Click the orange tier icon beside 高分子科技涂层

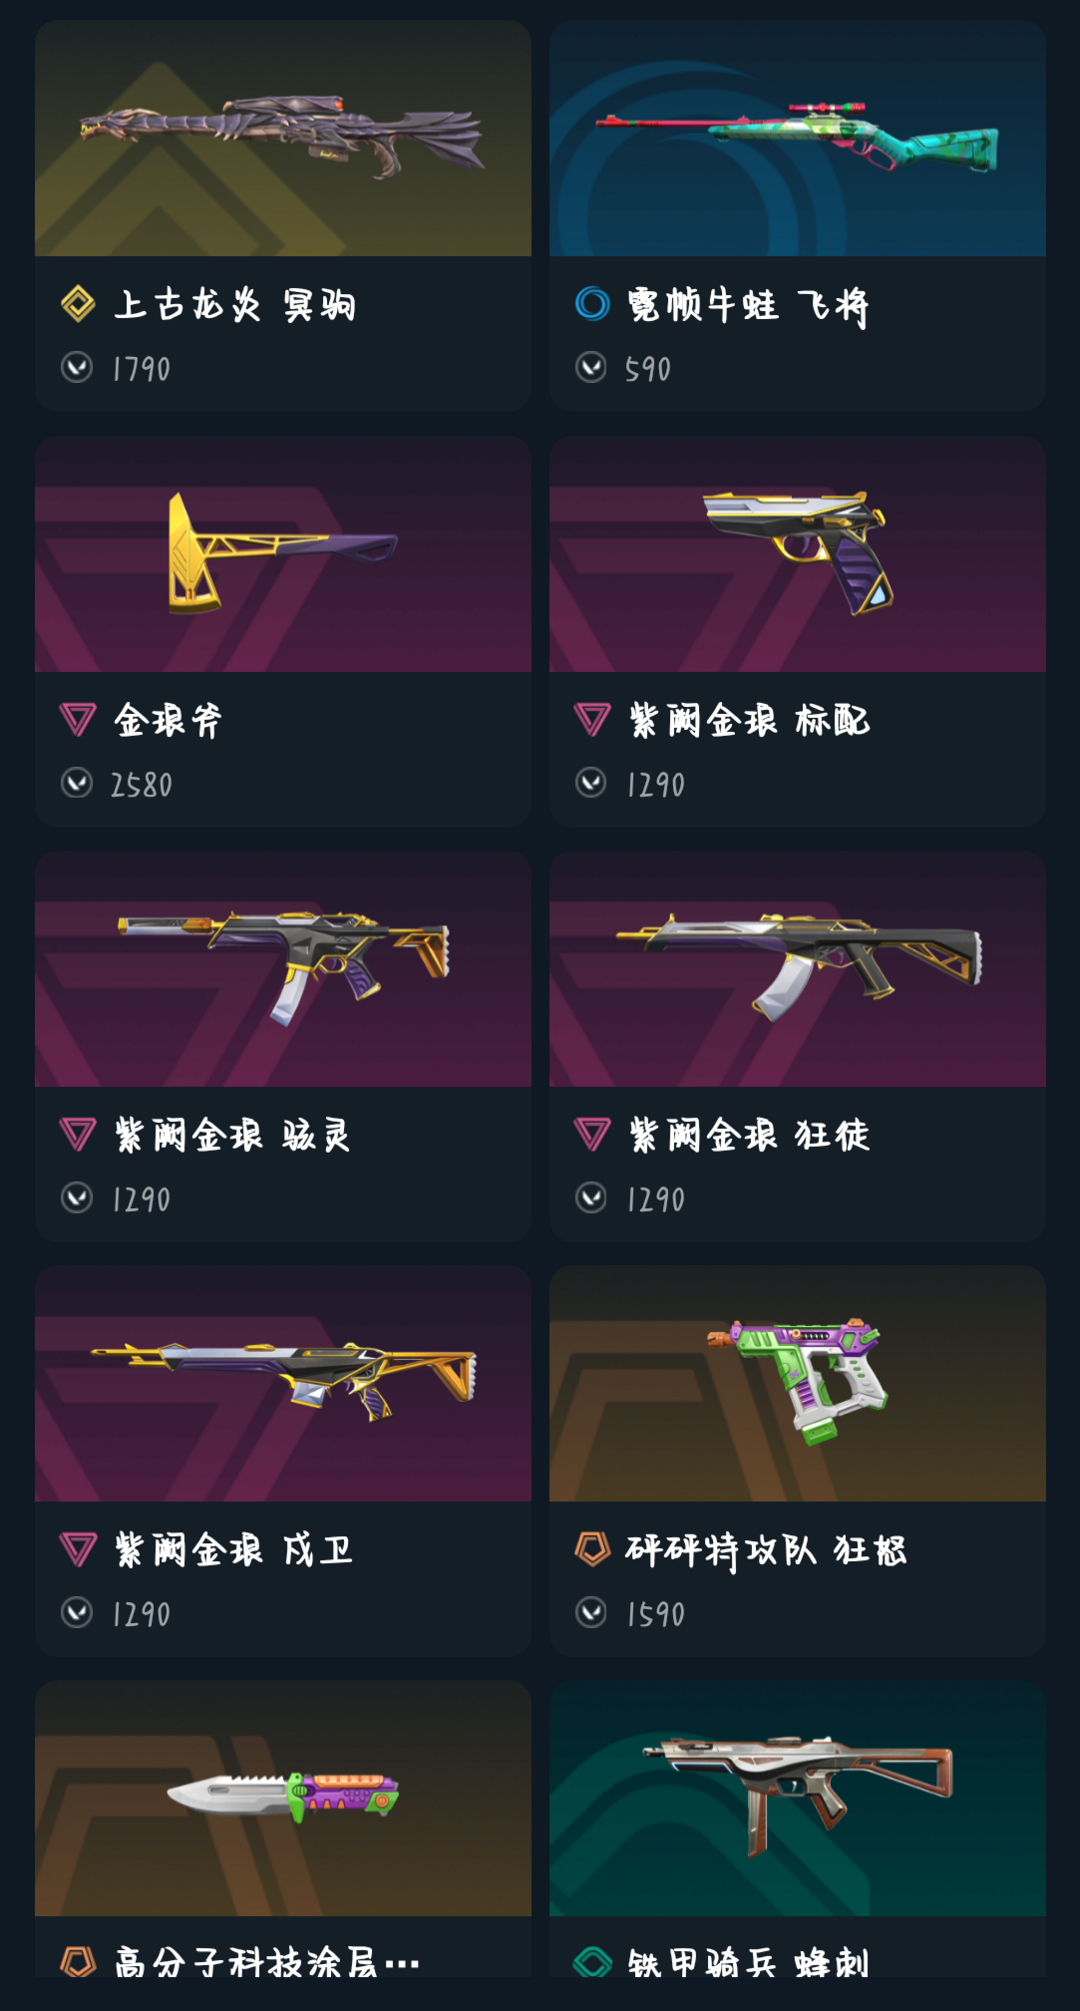pos(78,1962)
